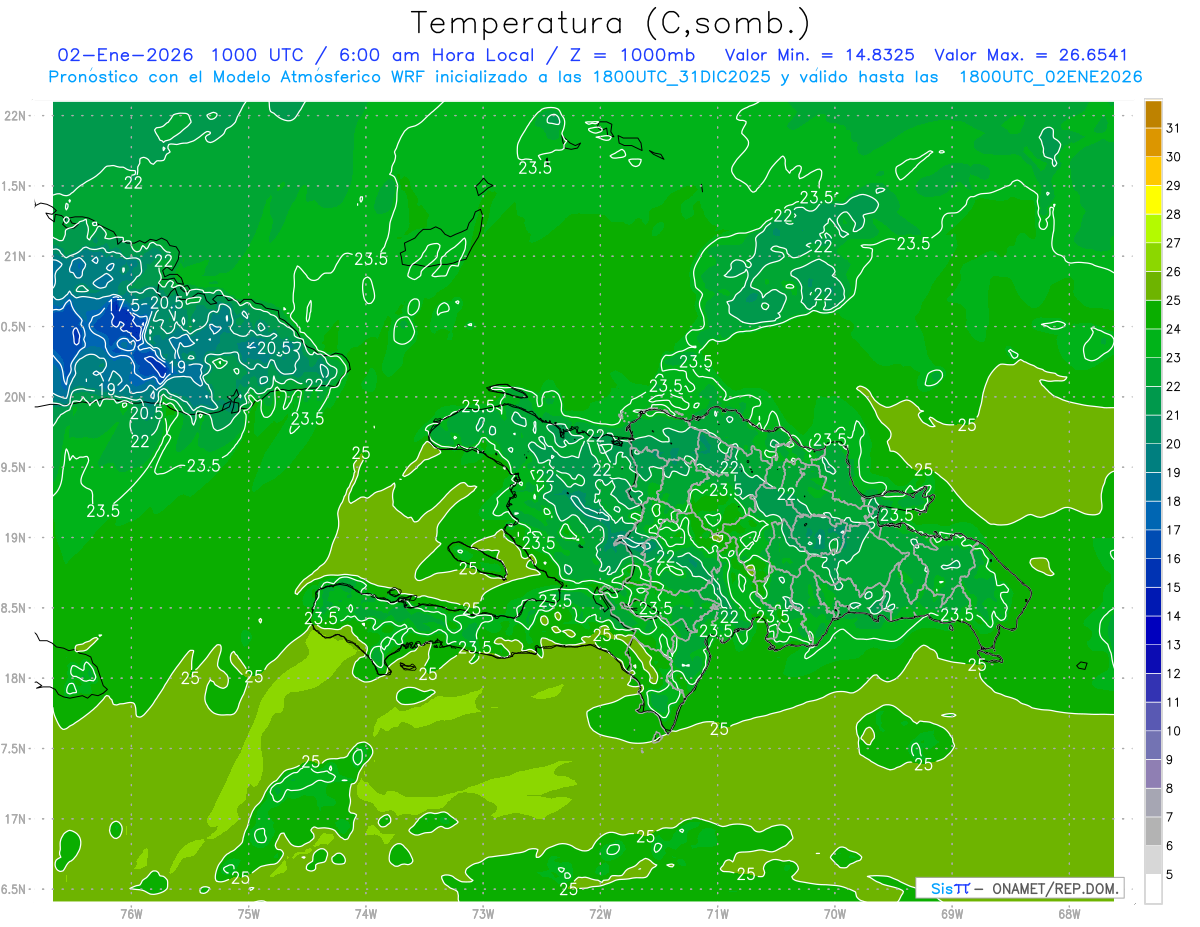Click the 1.5N latitude axis label
1200x927 pixels.
pos(15,186)
